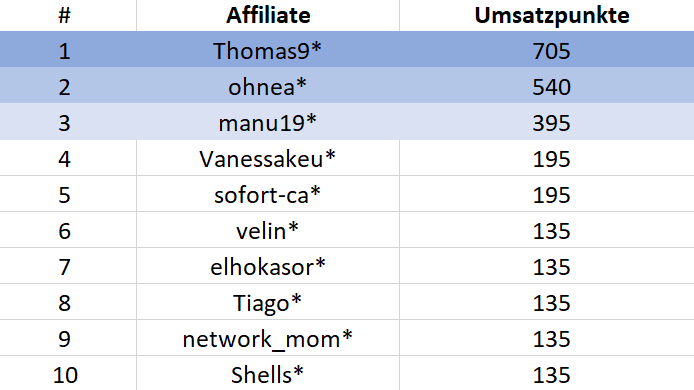The image size is (694, 390).
Task: Select the Thomas9* affiliate cell
Action: 268,50
